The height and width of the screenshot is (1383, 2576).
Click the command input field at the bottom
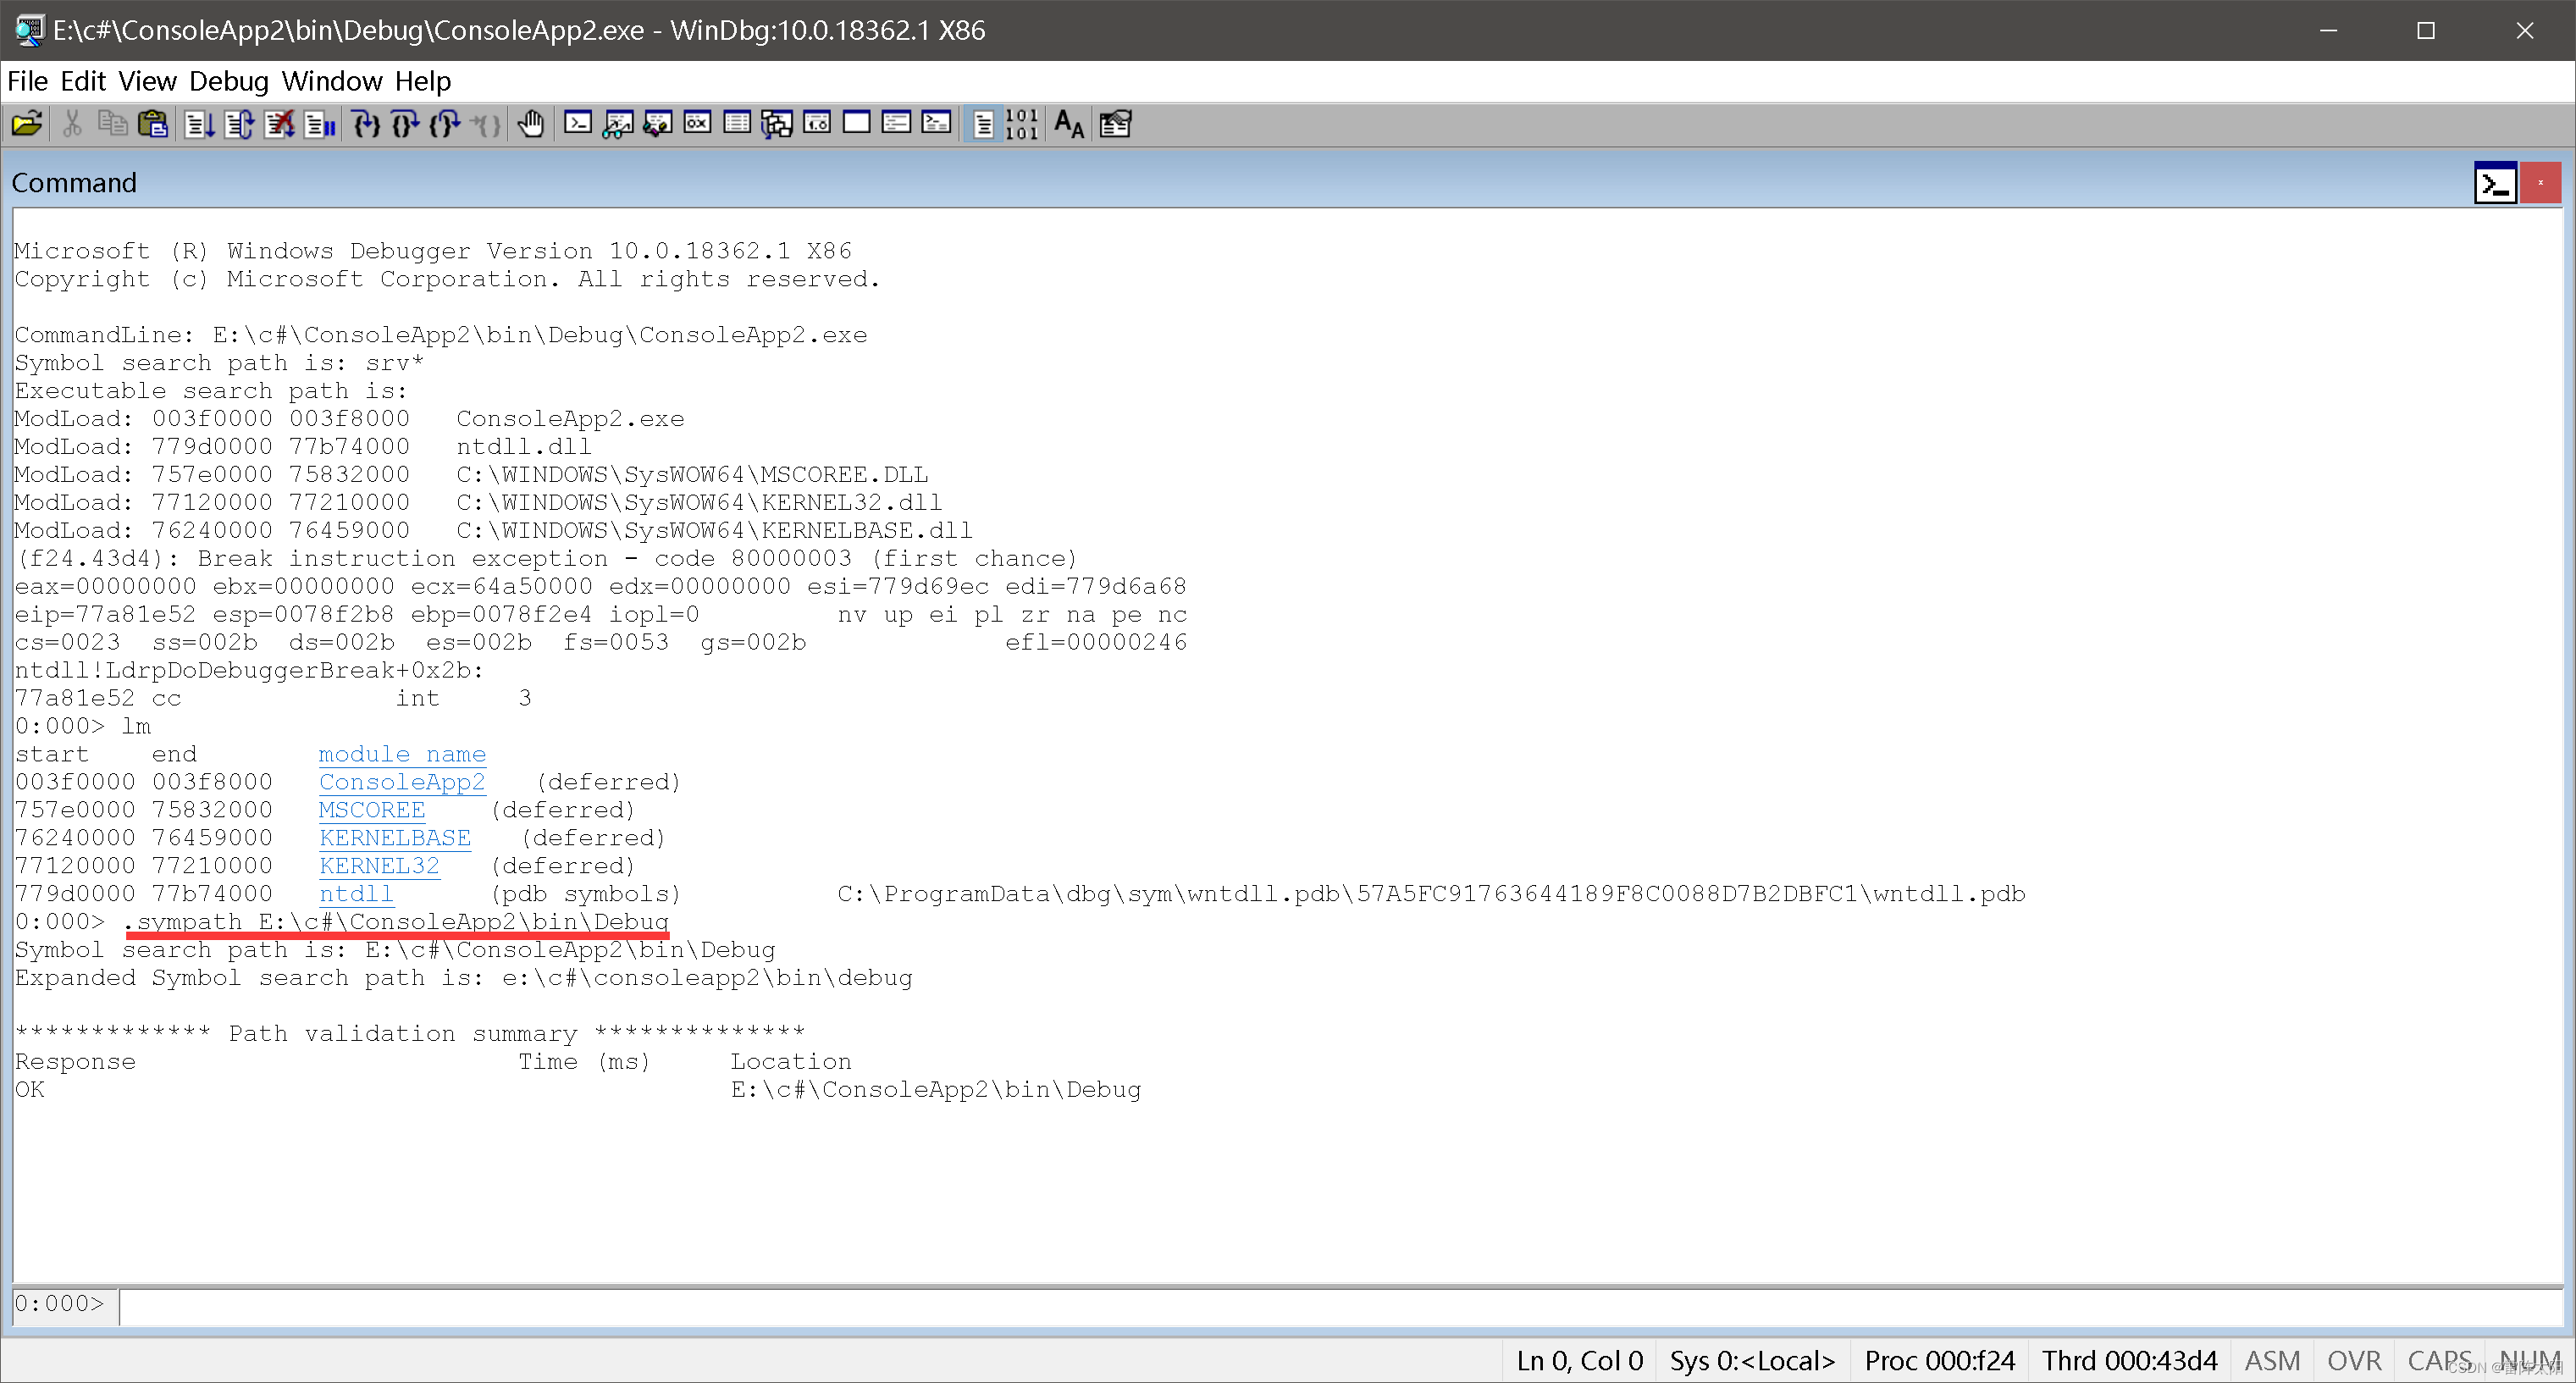coord(1300,1305)
